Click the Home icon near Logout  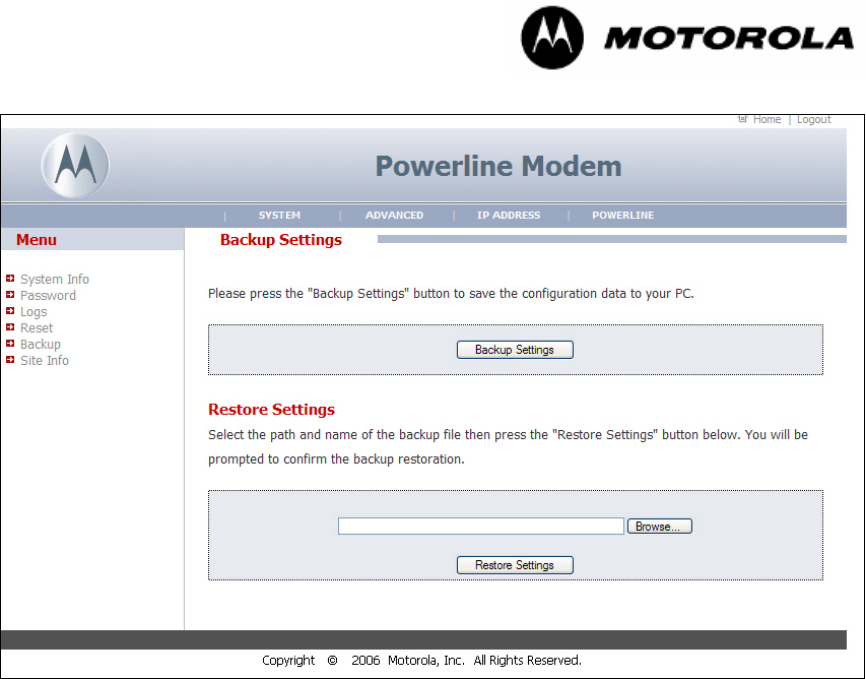tap(743, 119)
